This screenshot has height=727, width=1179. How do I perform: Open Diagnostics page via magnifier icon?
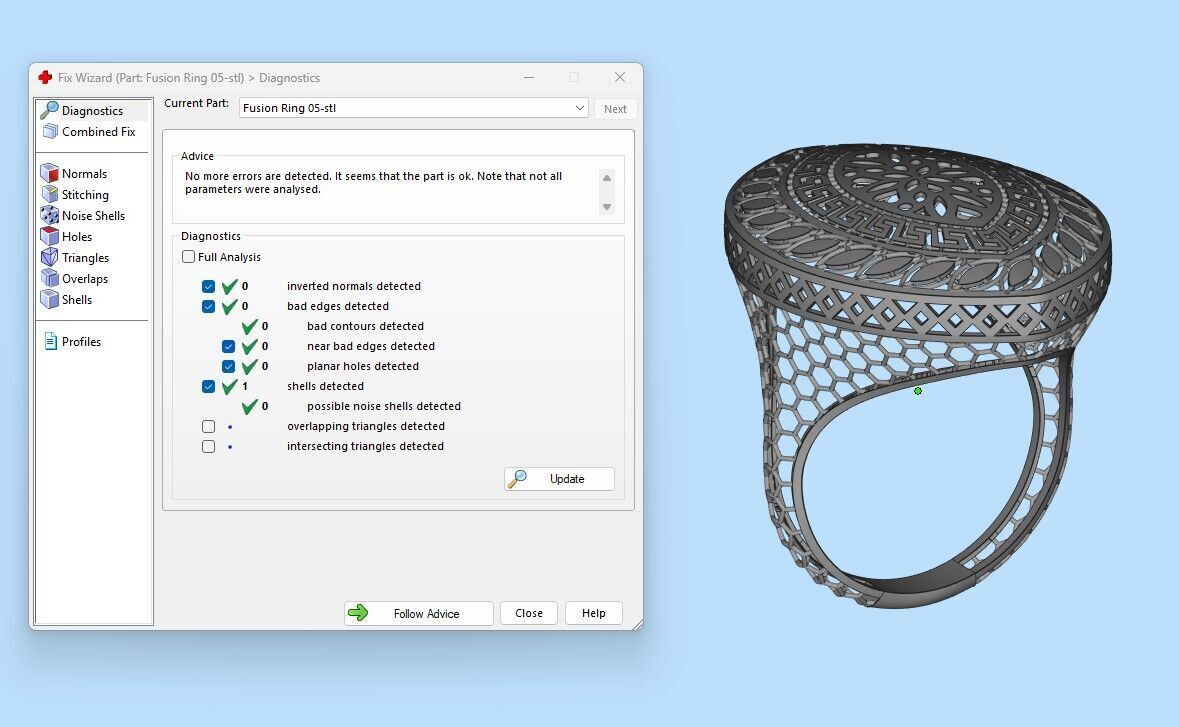(x=50, y=110)
